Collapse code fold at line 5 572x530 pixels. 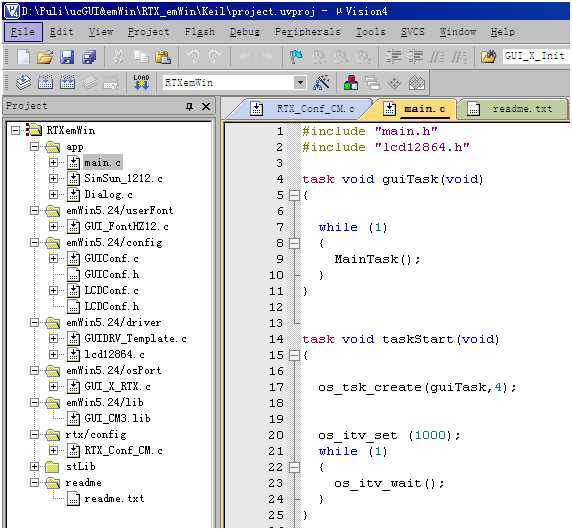point(294,196)
